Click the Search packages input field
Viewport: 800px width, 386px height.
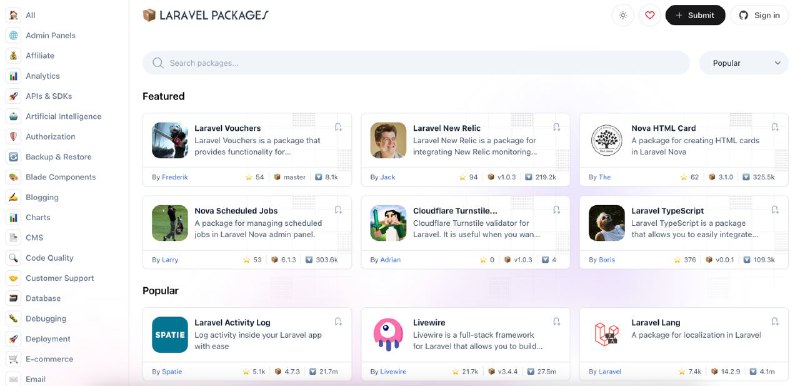point(416,63)
